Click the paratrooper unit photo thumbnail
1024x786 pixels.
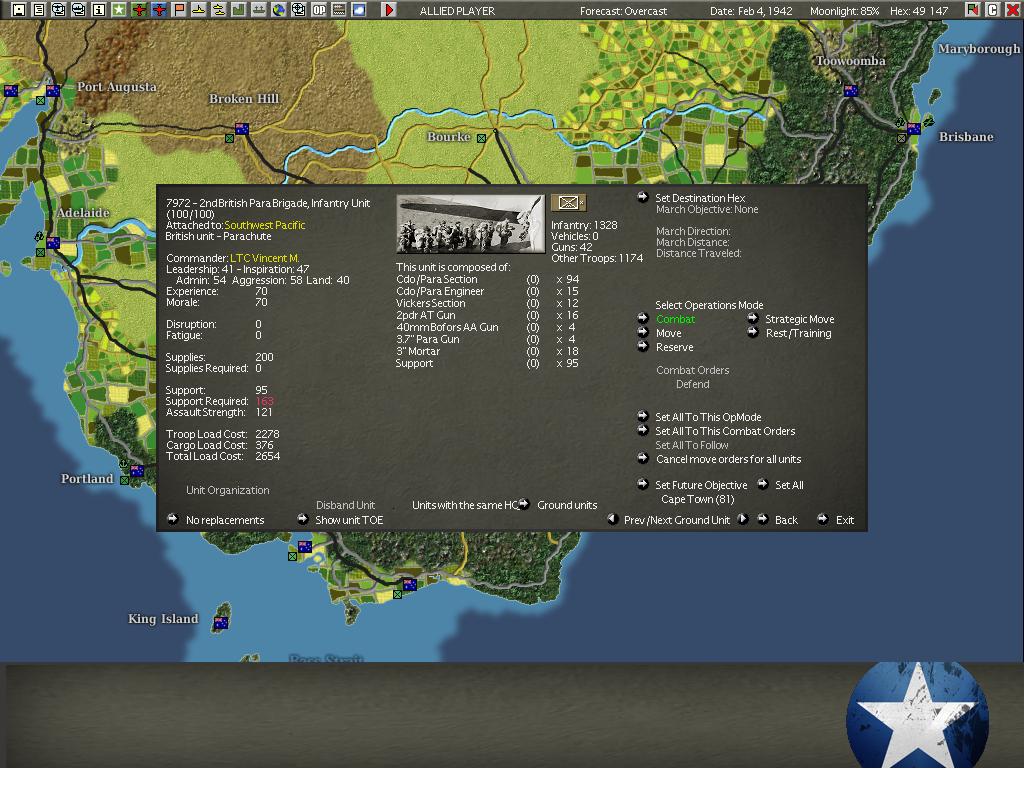470,224
